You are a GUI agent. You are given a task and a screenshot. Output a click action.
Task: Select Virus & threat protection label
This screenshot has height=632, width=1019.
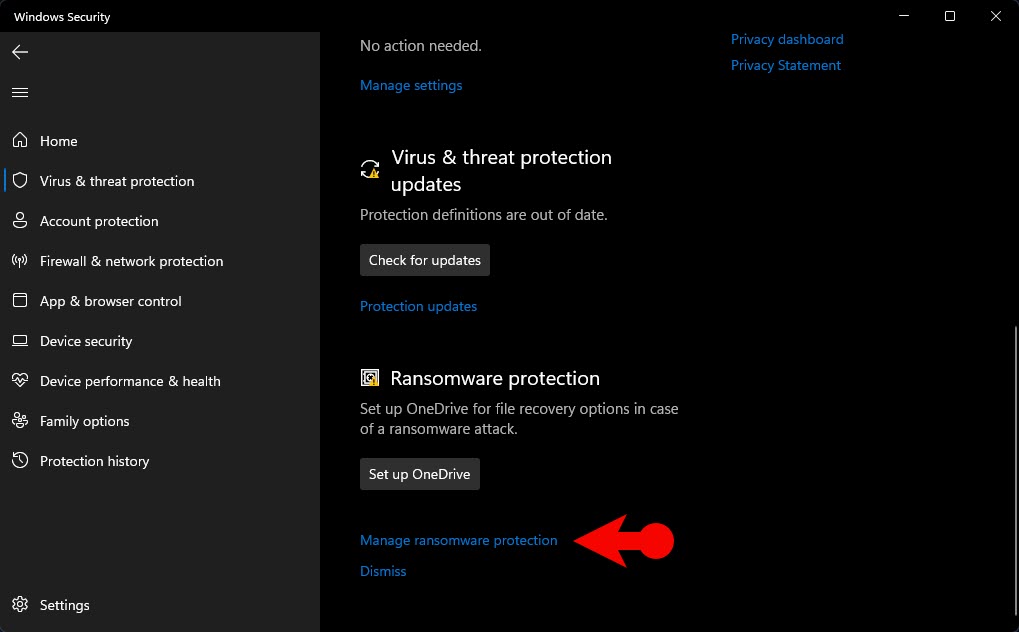117,181
